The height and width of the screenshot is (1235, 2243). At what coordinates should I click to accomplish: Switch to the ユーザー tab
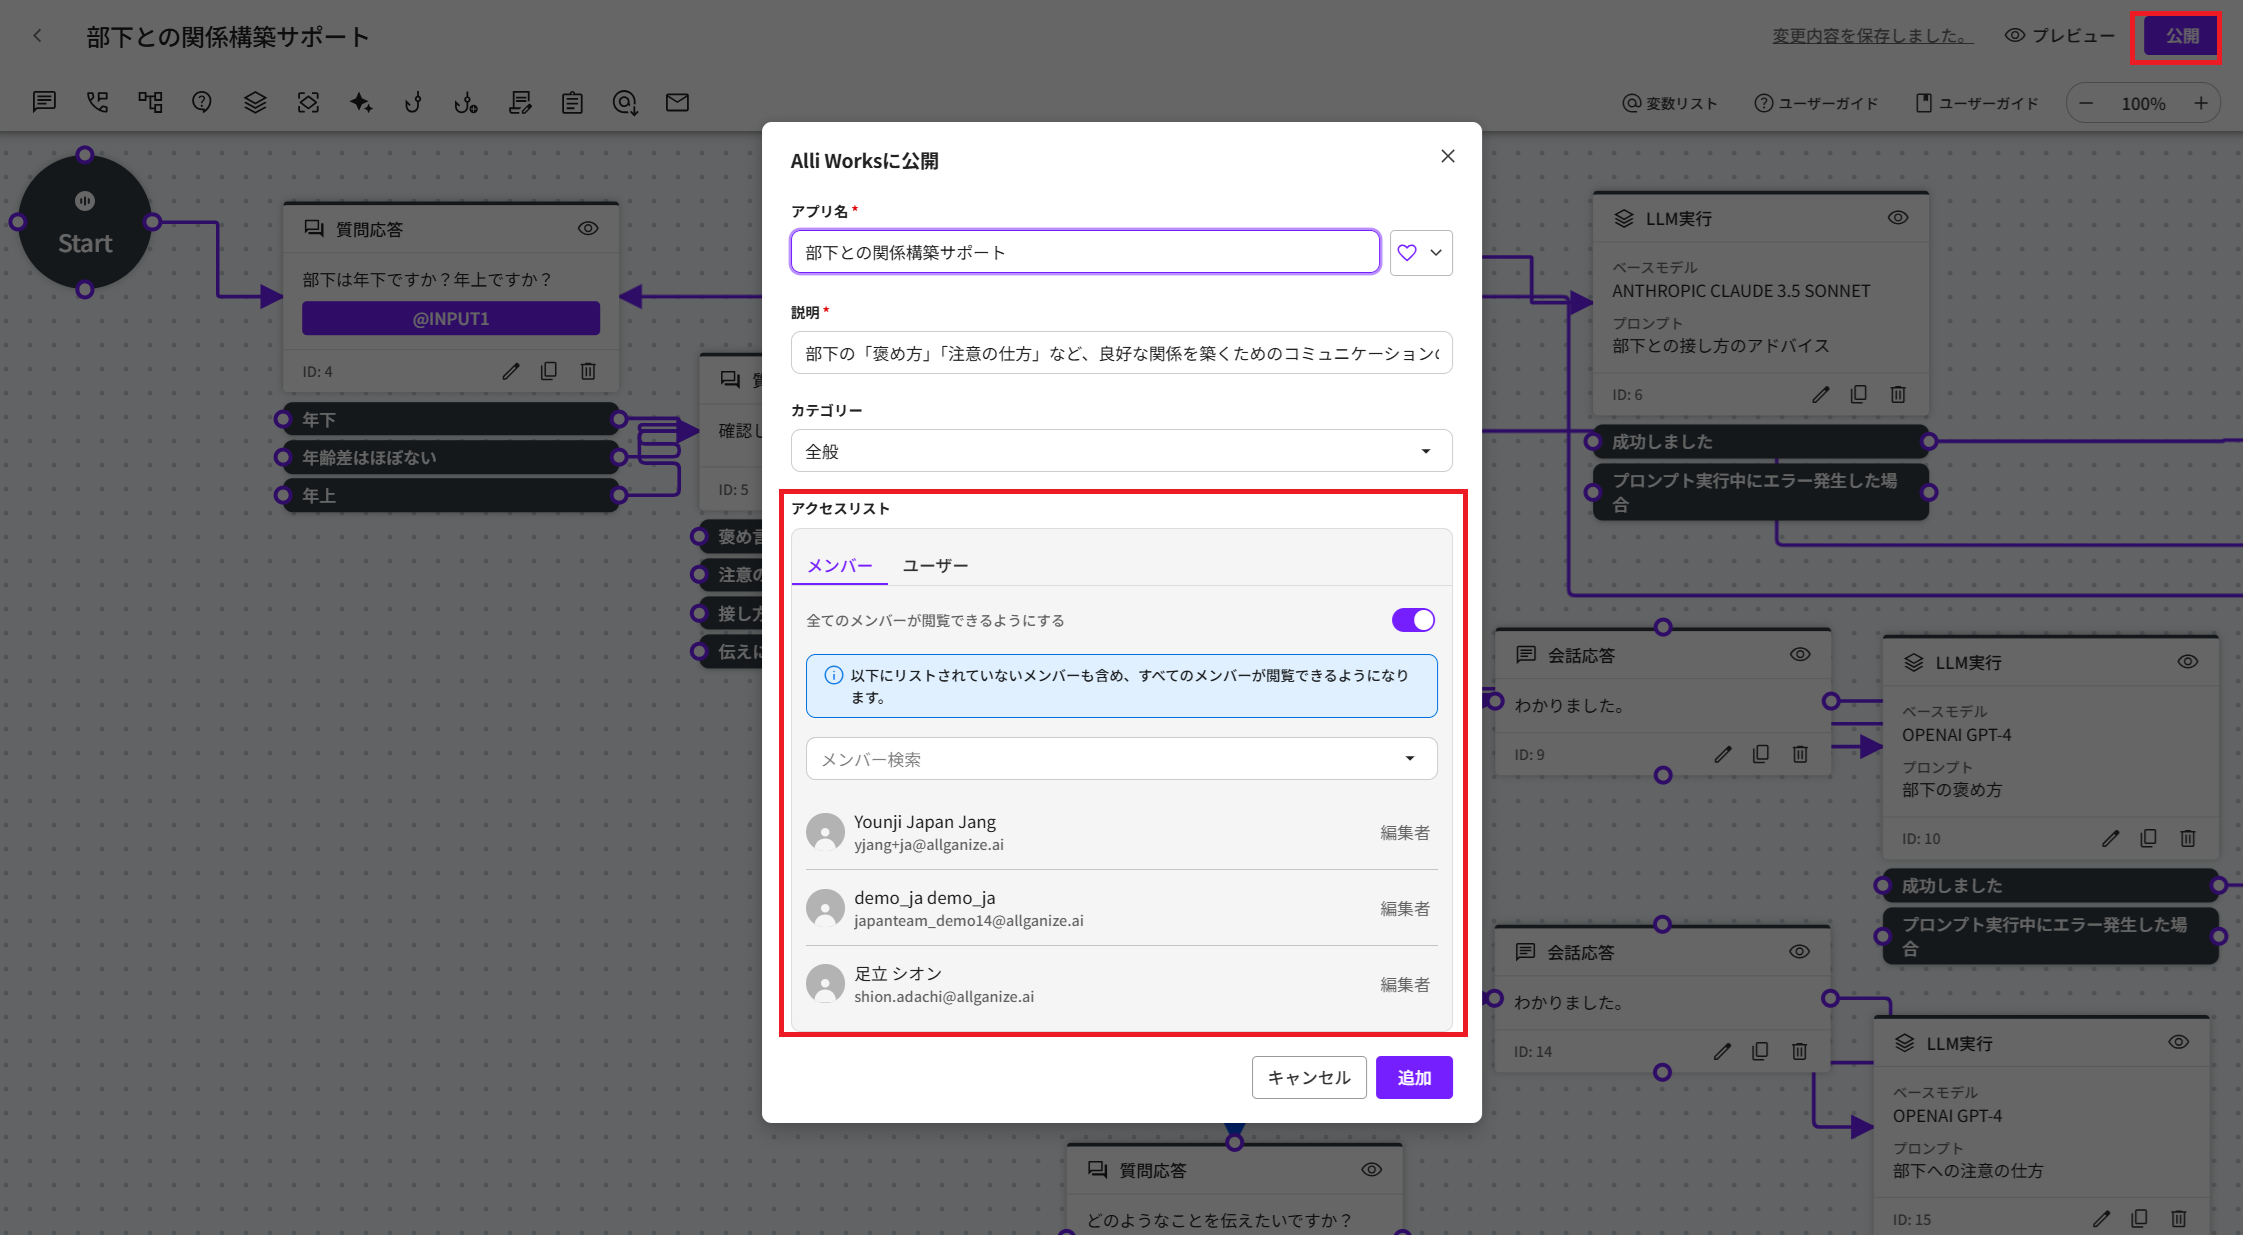(x=935, y=566)
